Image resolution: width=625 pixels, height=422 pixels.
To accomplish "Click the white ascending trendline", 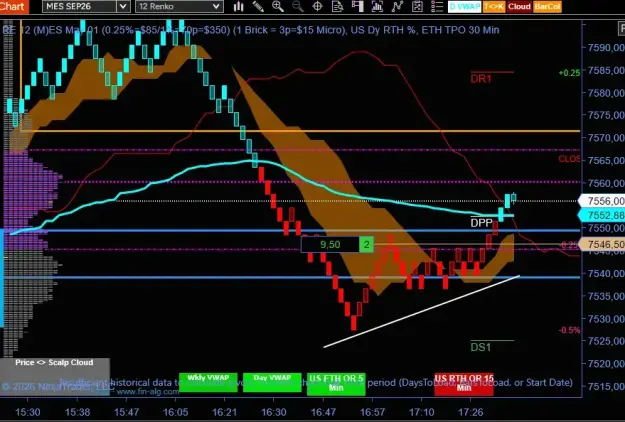I will click(x=422, y=311).
